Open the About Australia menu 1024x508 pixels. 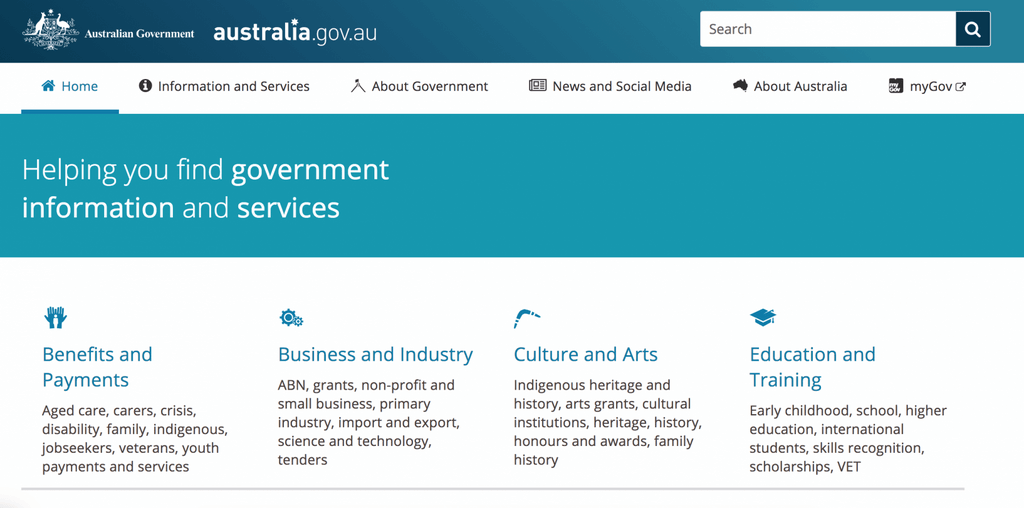click(x=790, y=86)
